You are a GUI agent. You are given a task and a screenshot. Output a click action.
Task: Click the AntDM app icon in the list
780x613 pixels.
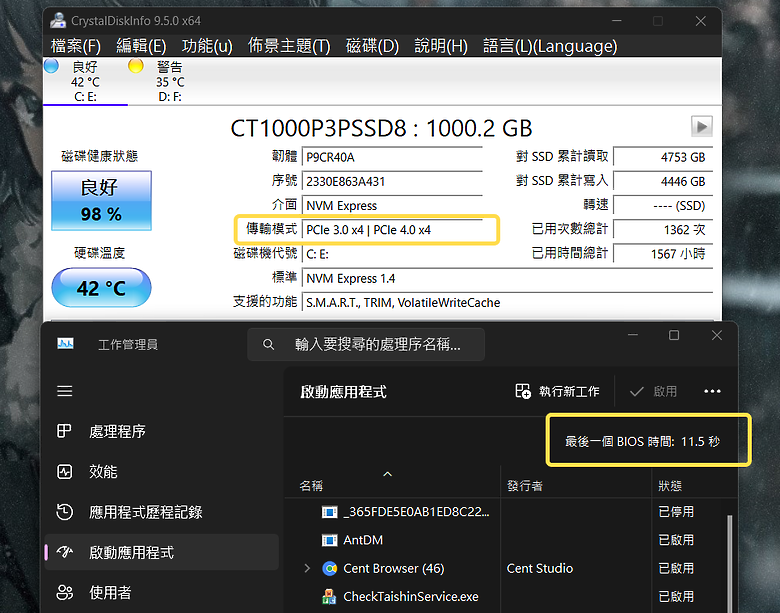click(329, 540)
